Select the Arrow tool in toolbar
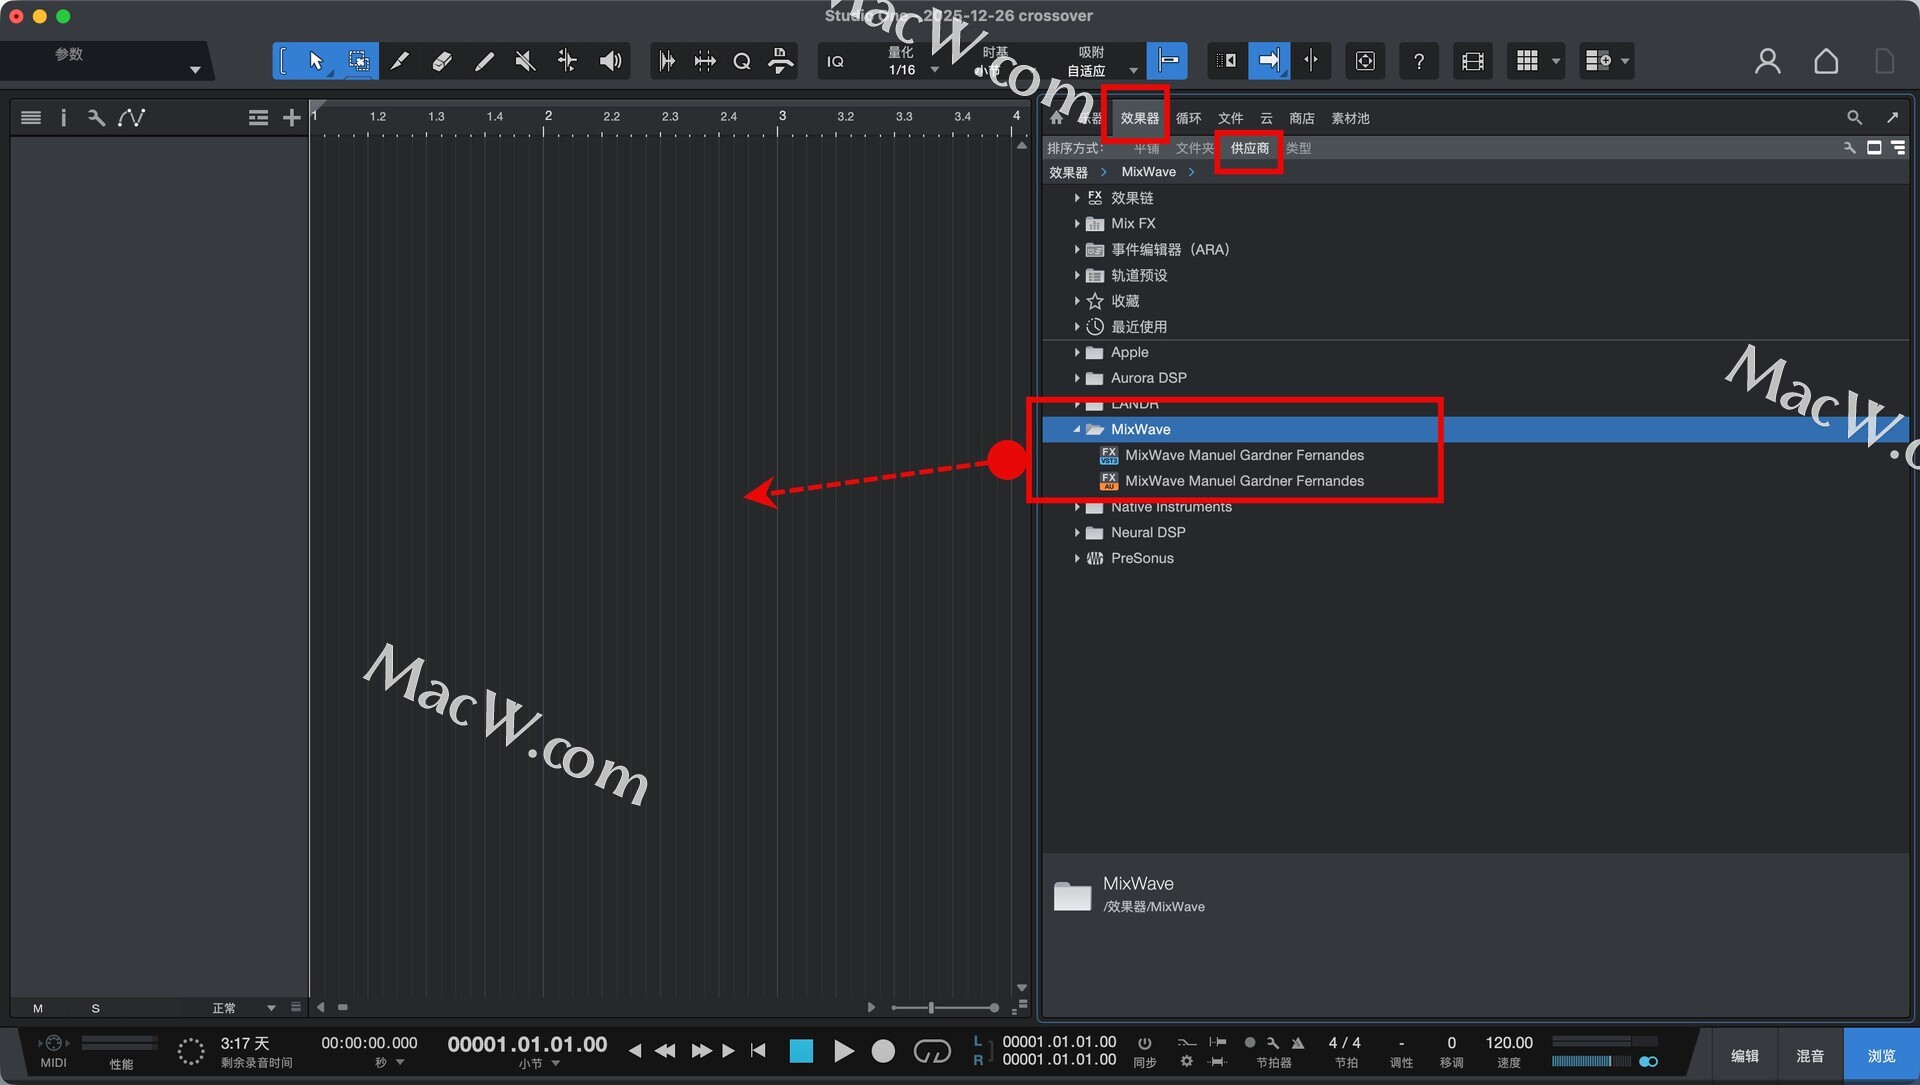The width and height of the screenshot is (1920, 1085). click(x=316, y=61)
